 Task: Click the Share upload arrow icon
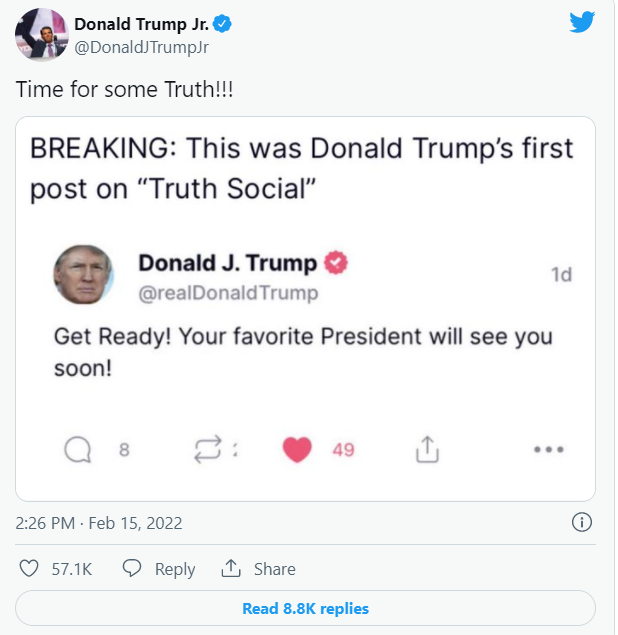tap(231, 568)
